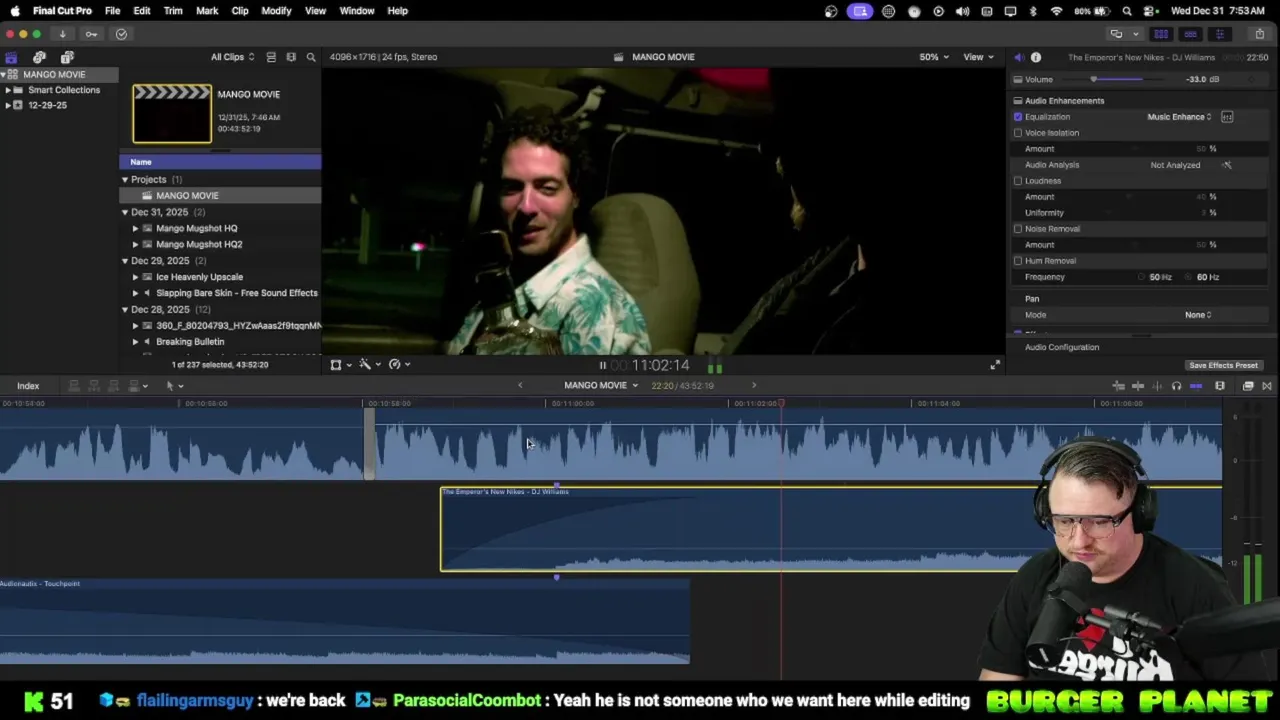Open the 50% viewer zoom dropdown
This screenshot has height=720, width=1280.
[x=934, y=57]
